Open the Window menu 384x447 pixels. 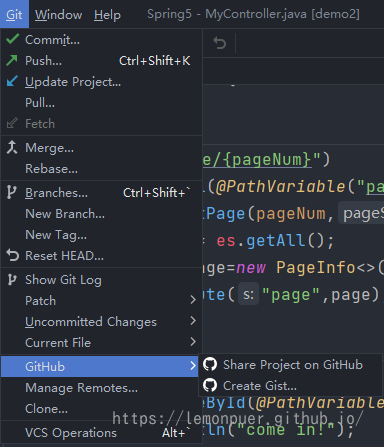click(x=58, y=15)
